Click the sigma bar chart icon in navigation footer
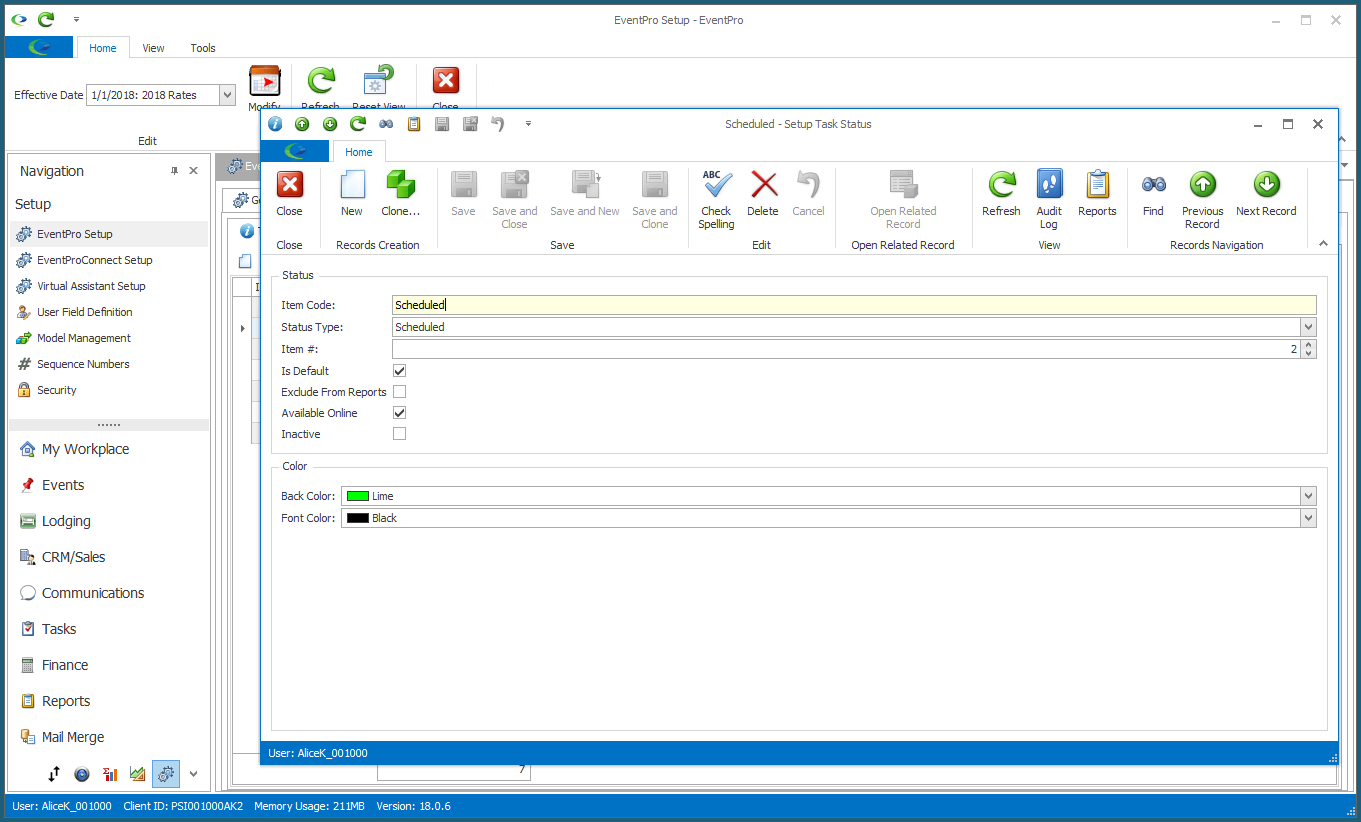1361x822 pixels. tap(110, 773)
